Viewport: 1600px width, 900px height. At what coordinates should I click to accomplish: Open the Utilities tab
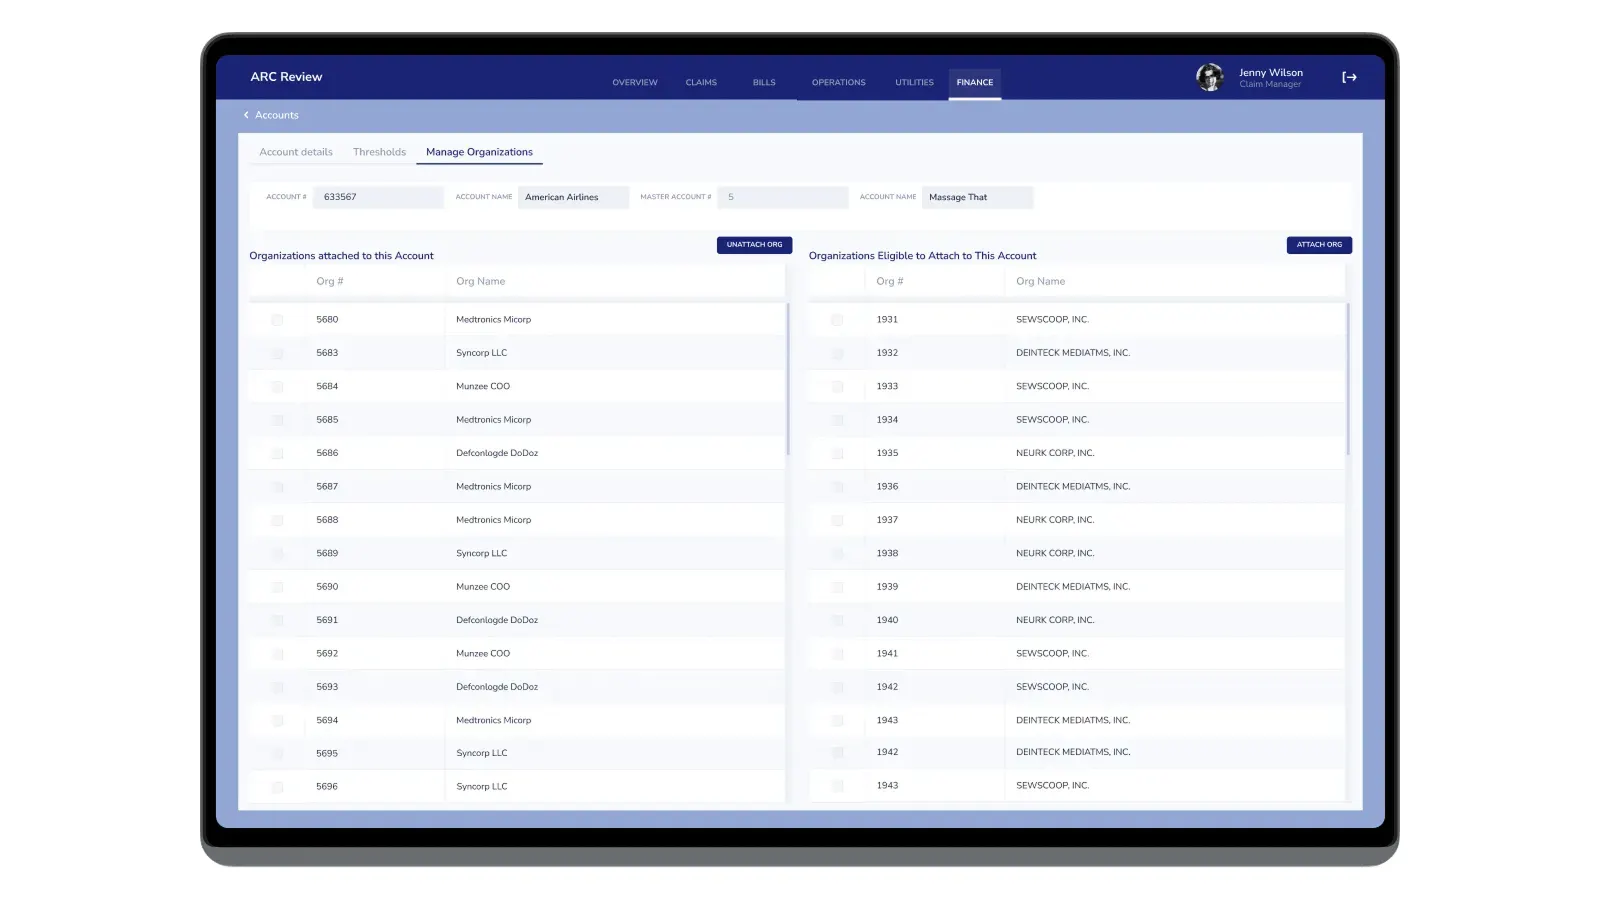(x=914, y=82)
